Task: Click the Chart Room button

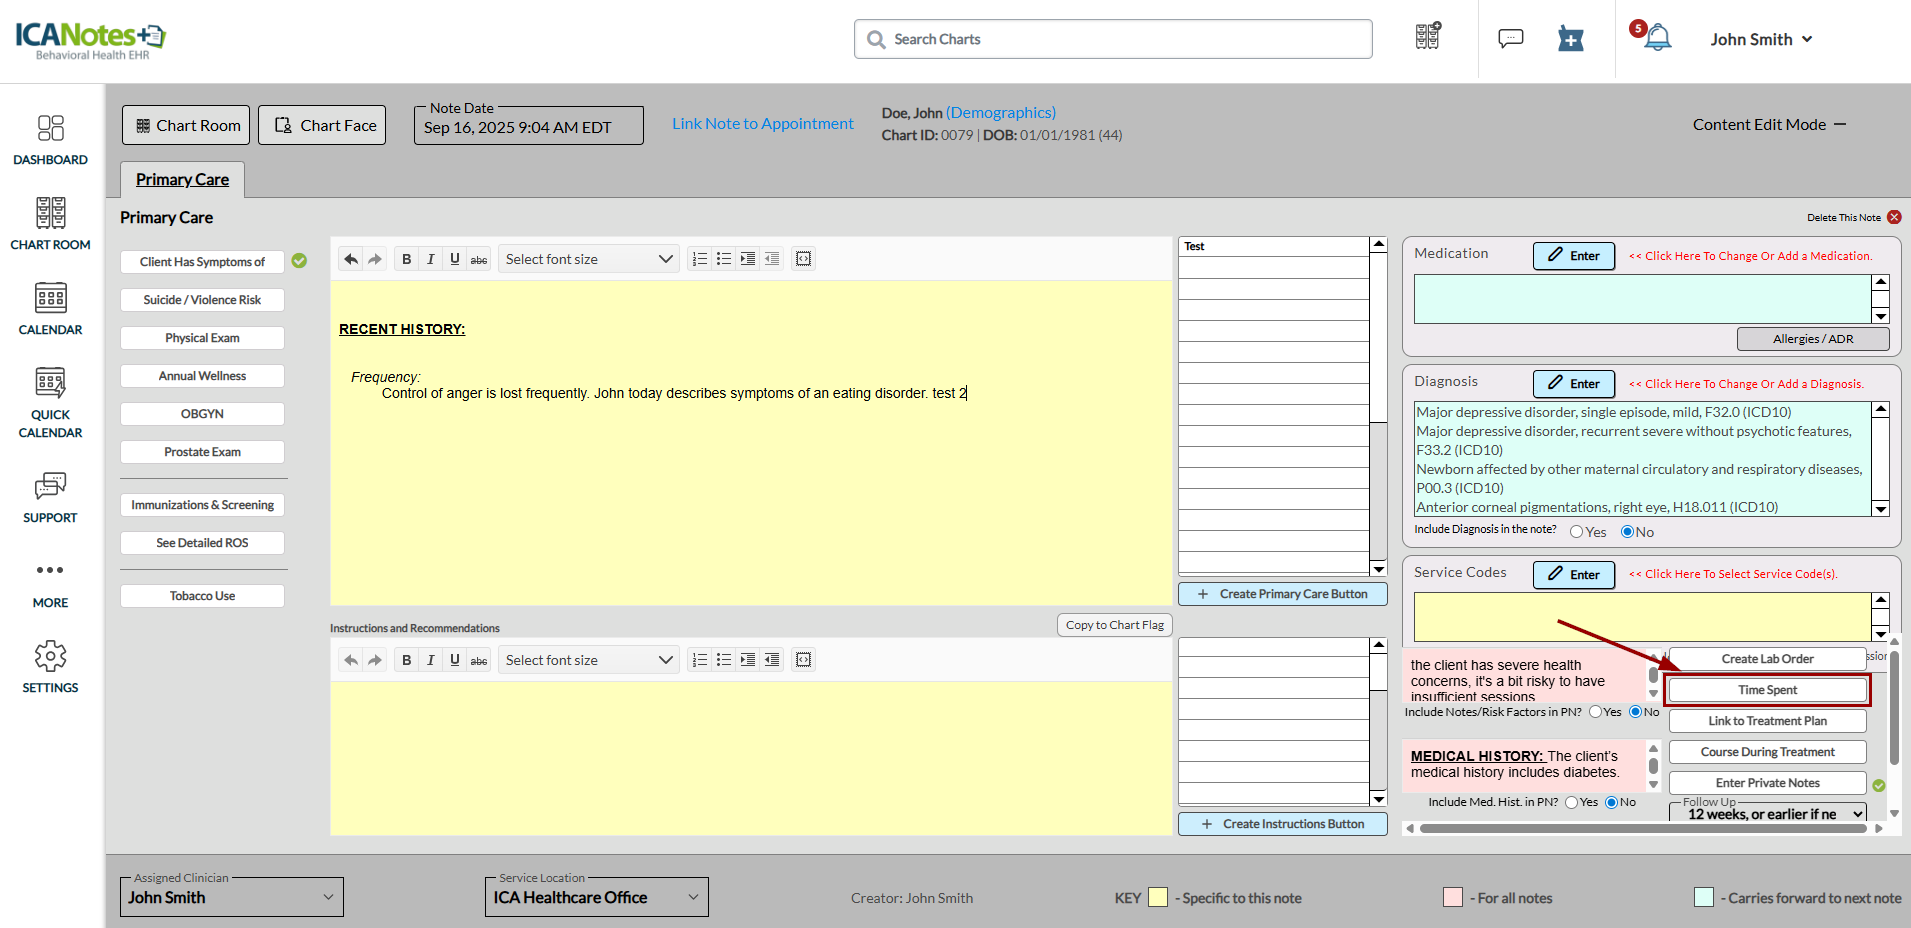Action: pyautogui.click(x=187, y=125)
